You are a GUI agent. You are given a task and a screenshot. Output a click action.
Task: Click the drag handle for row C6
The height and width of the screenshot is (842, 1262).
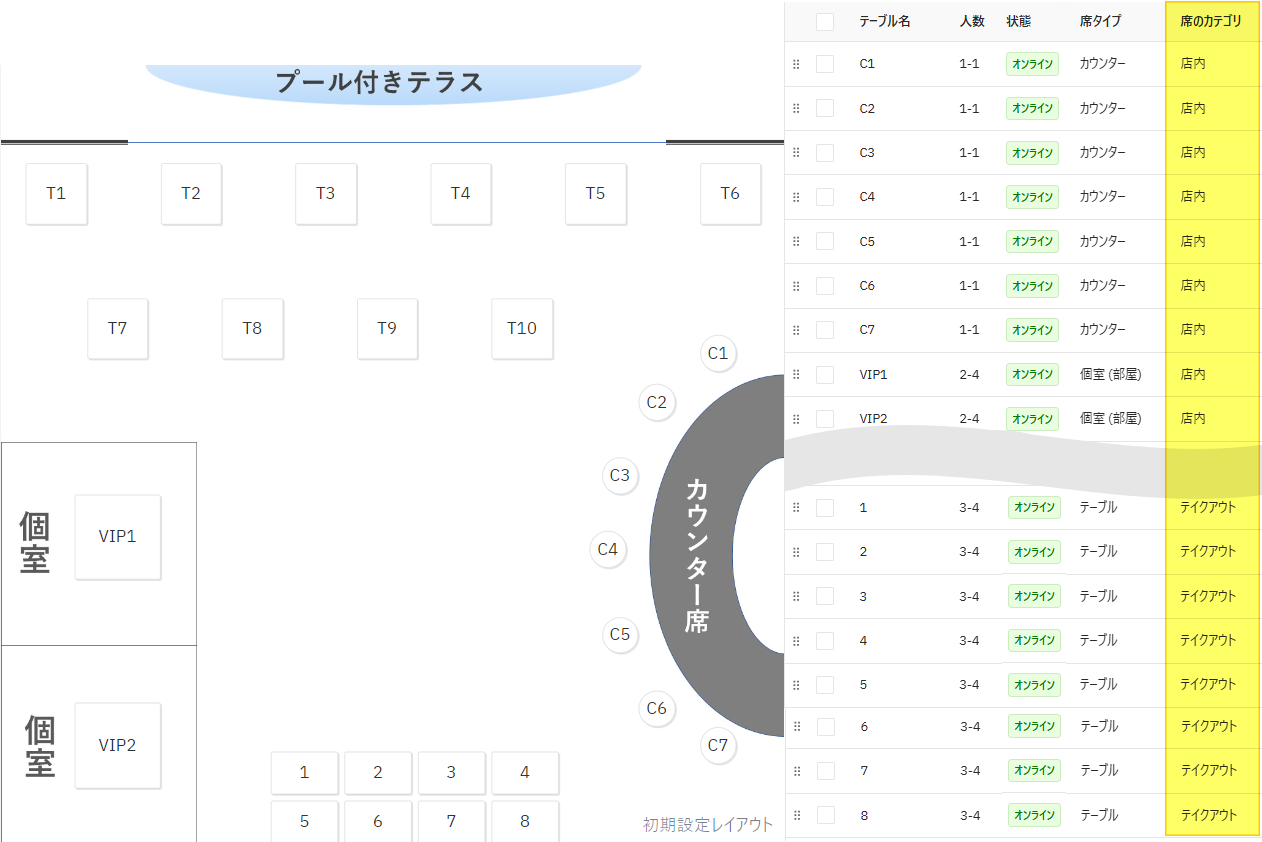[x=796, y=286]
